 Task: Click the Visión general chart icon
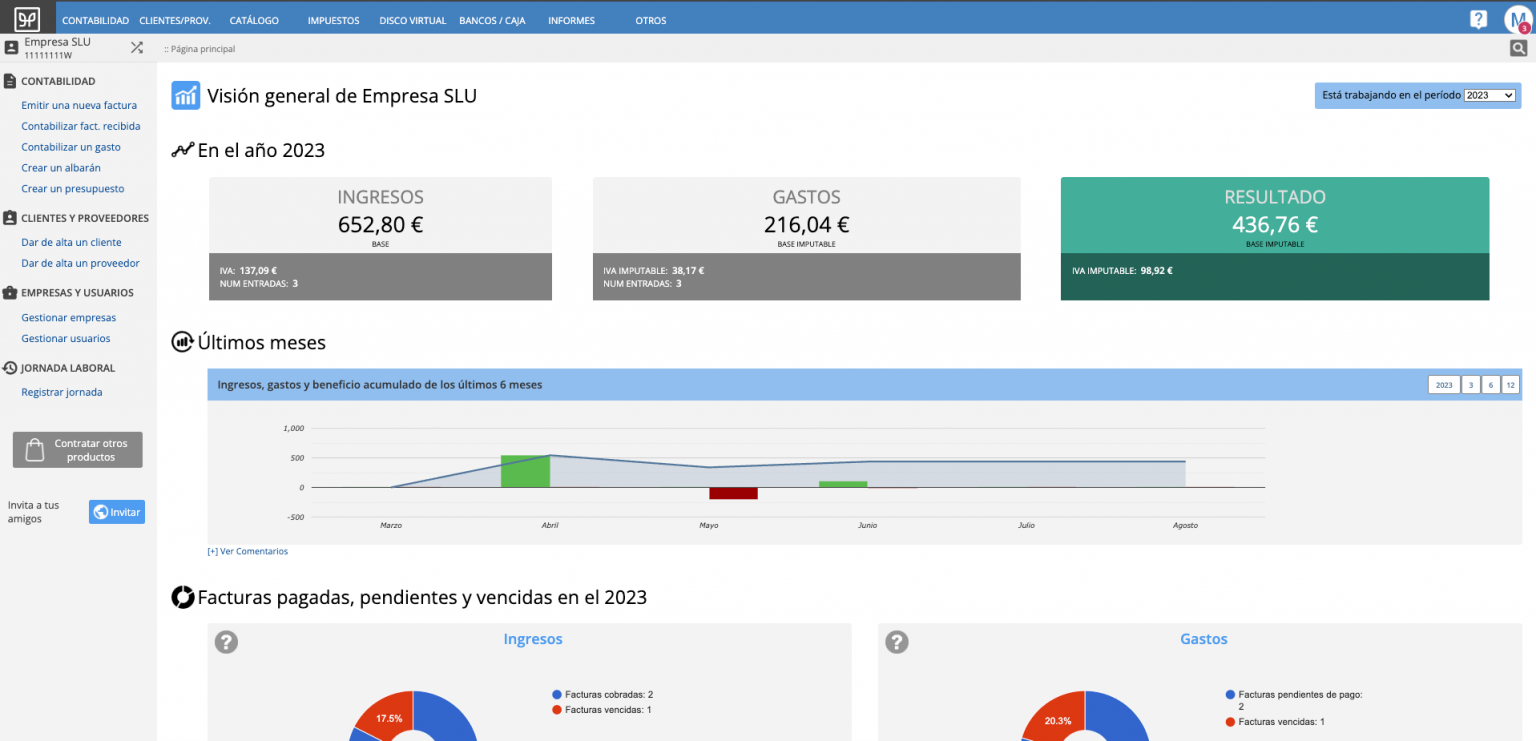(x=185, y=96)
